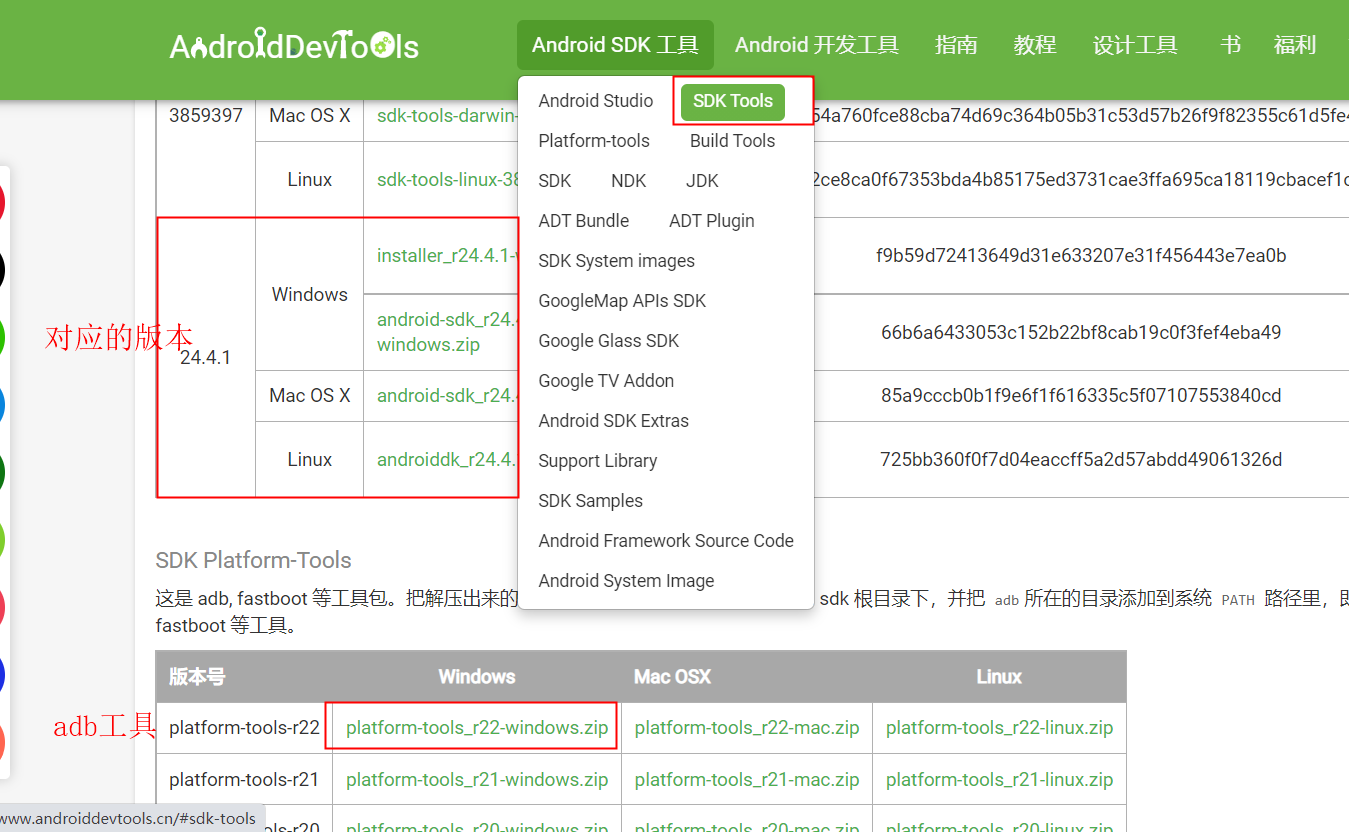Click hash f9b59d72413649d31e633207e31f456443e7ea0b

coord(1081,256)
